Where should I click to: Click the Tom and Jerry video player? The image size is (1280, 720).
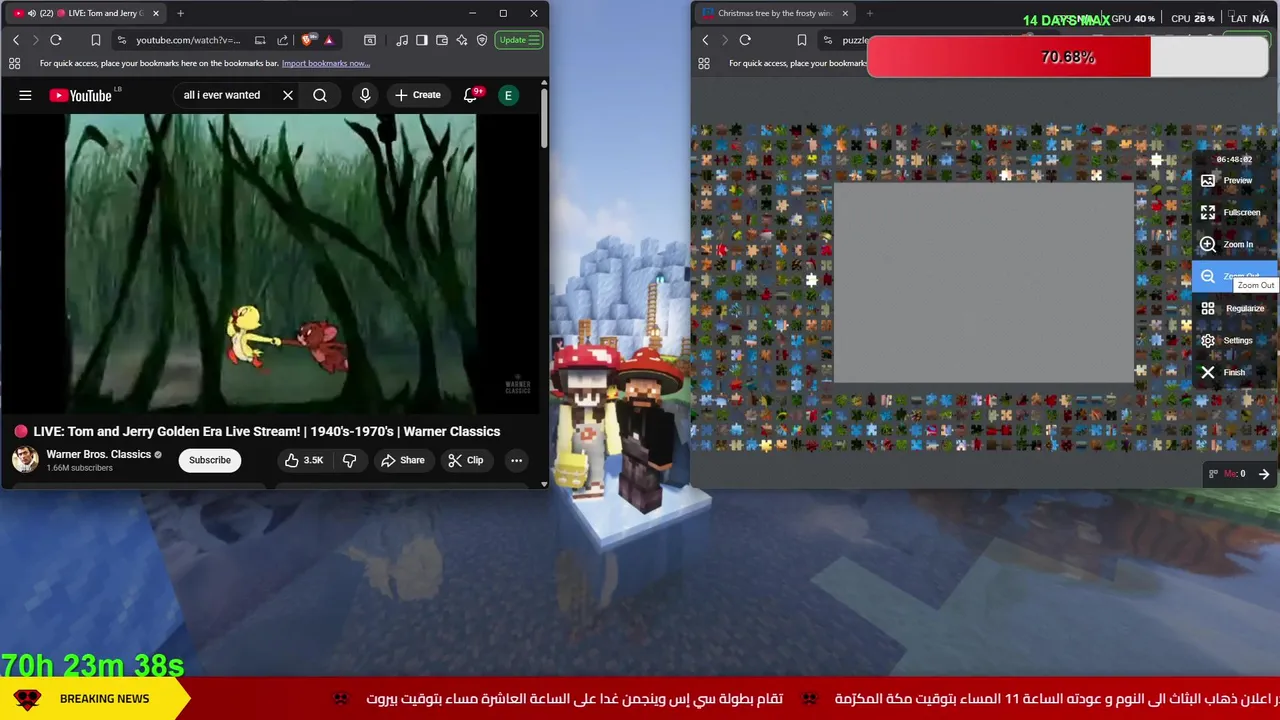[x=270, y=263]
